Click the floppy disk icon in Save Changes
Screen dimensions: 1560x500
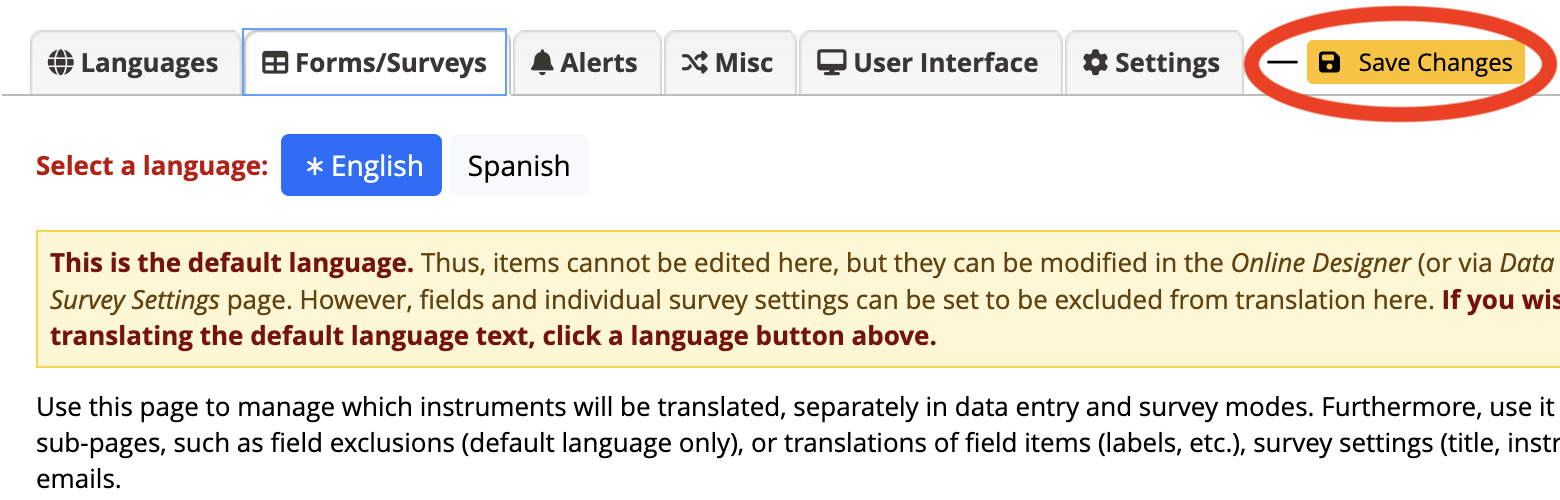[x=1330, y=63]
